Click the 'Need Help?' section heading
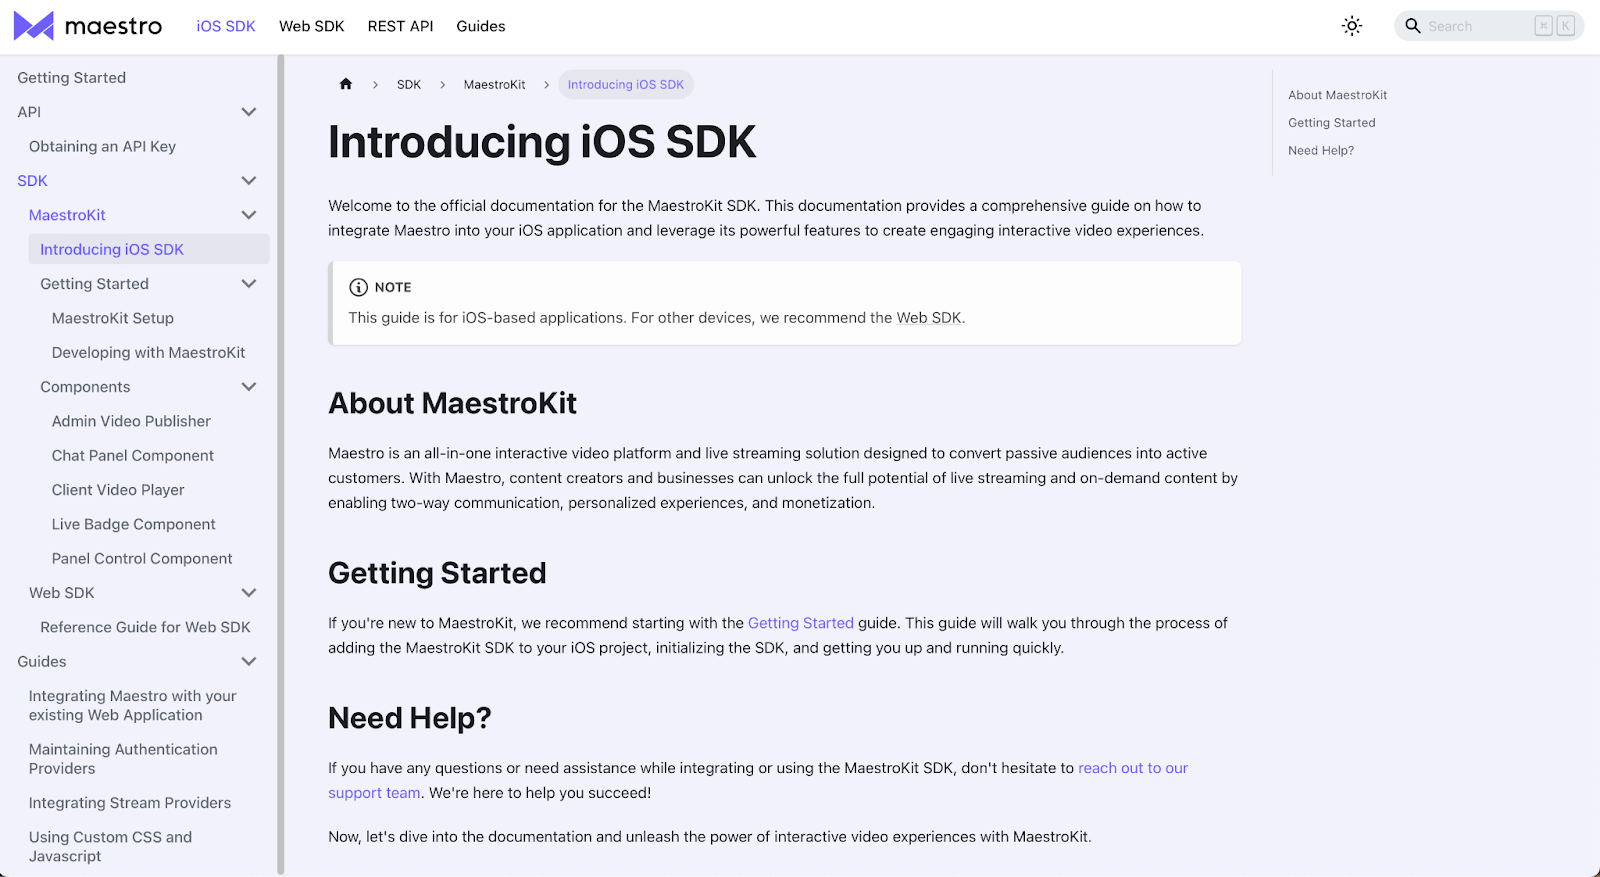Screen dimensions: 1600x877 tap(410, 718)
